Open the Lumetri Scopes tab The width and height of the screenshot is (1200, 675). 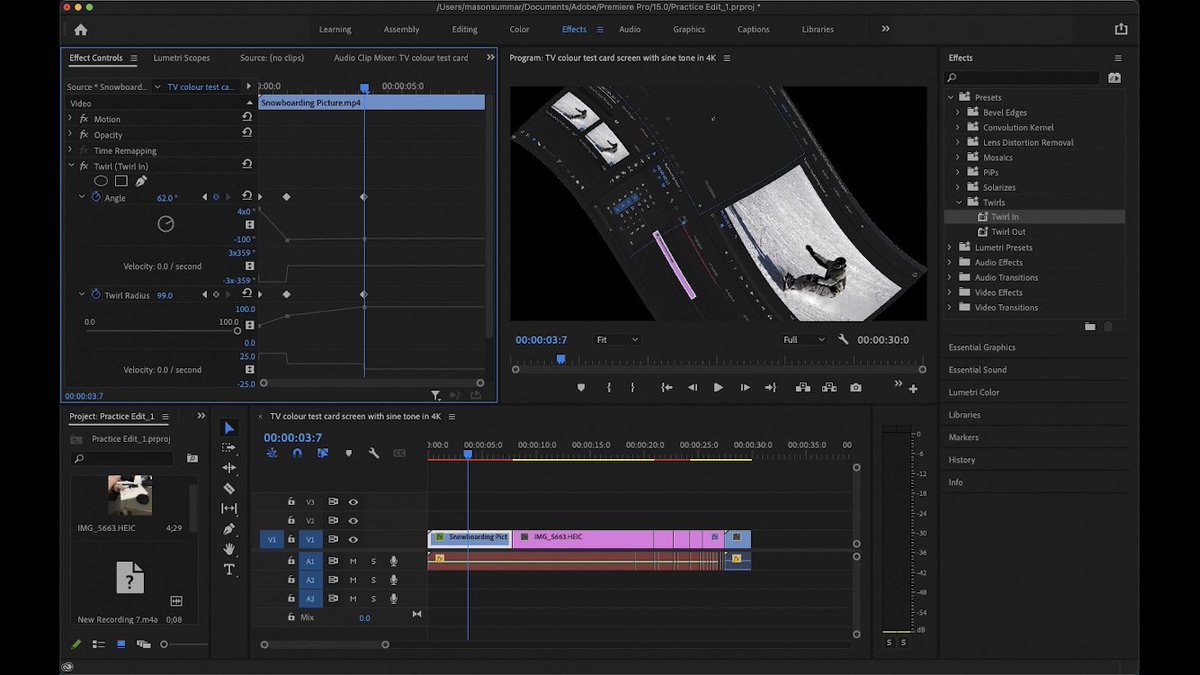[x=182, y=58]
